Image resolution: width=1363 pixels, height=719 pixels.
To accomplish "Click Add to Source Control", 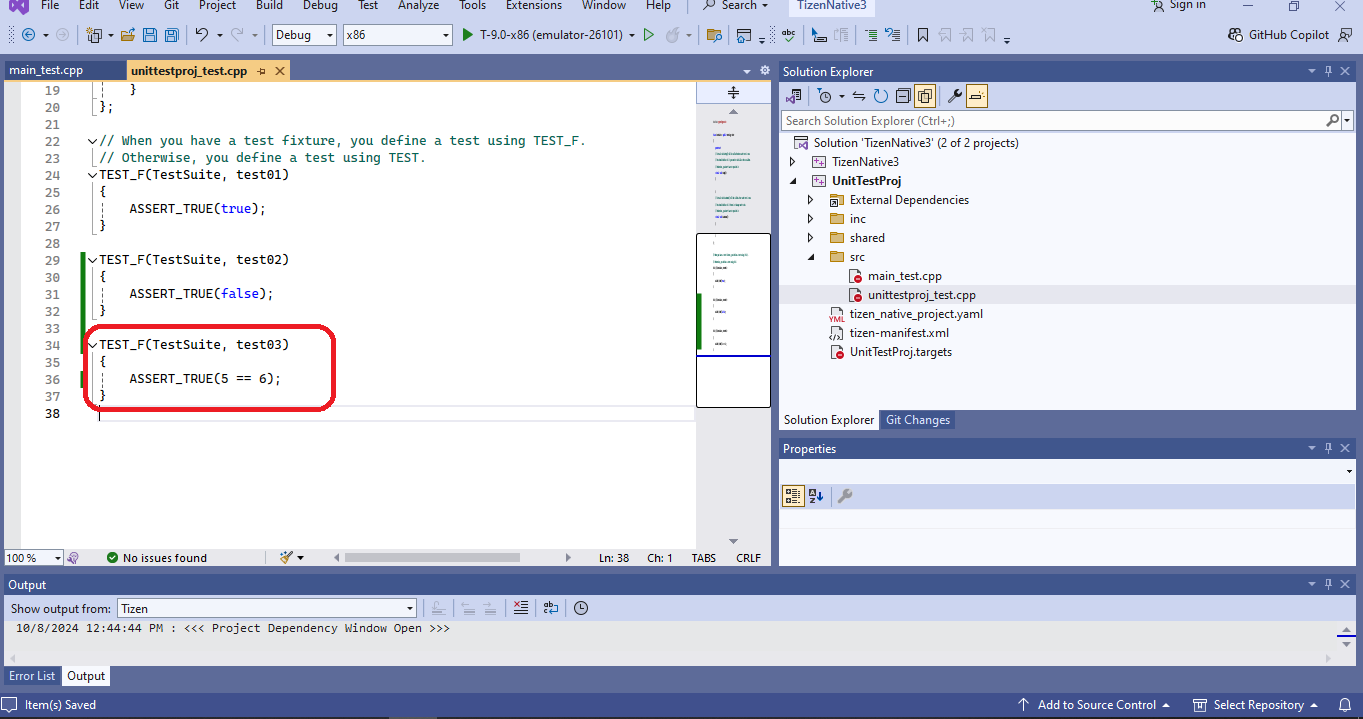I will pos(1095,704).
